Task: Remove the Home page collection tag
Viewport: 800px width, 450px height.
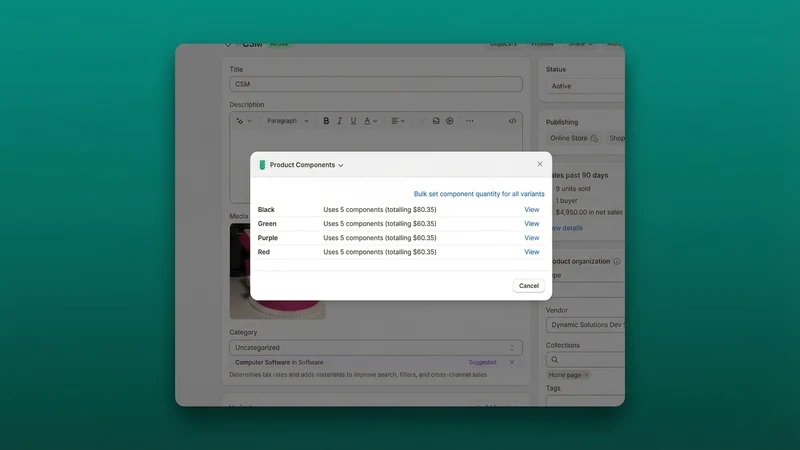Action: point(587,375)
